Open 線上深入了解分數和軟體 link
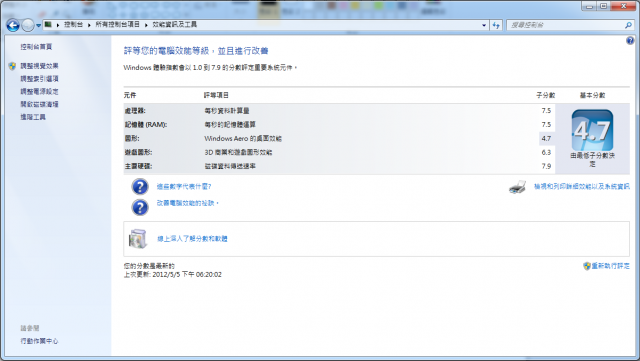Screen dimensions: 640x361 pyautogui.click(x=192, y=239)
